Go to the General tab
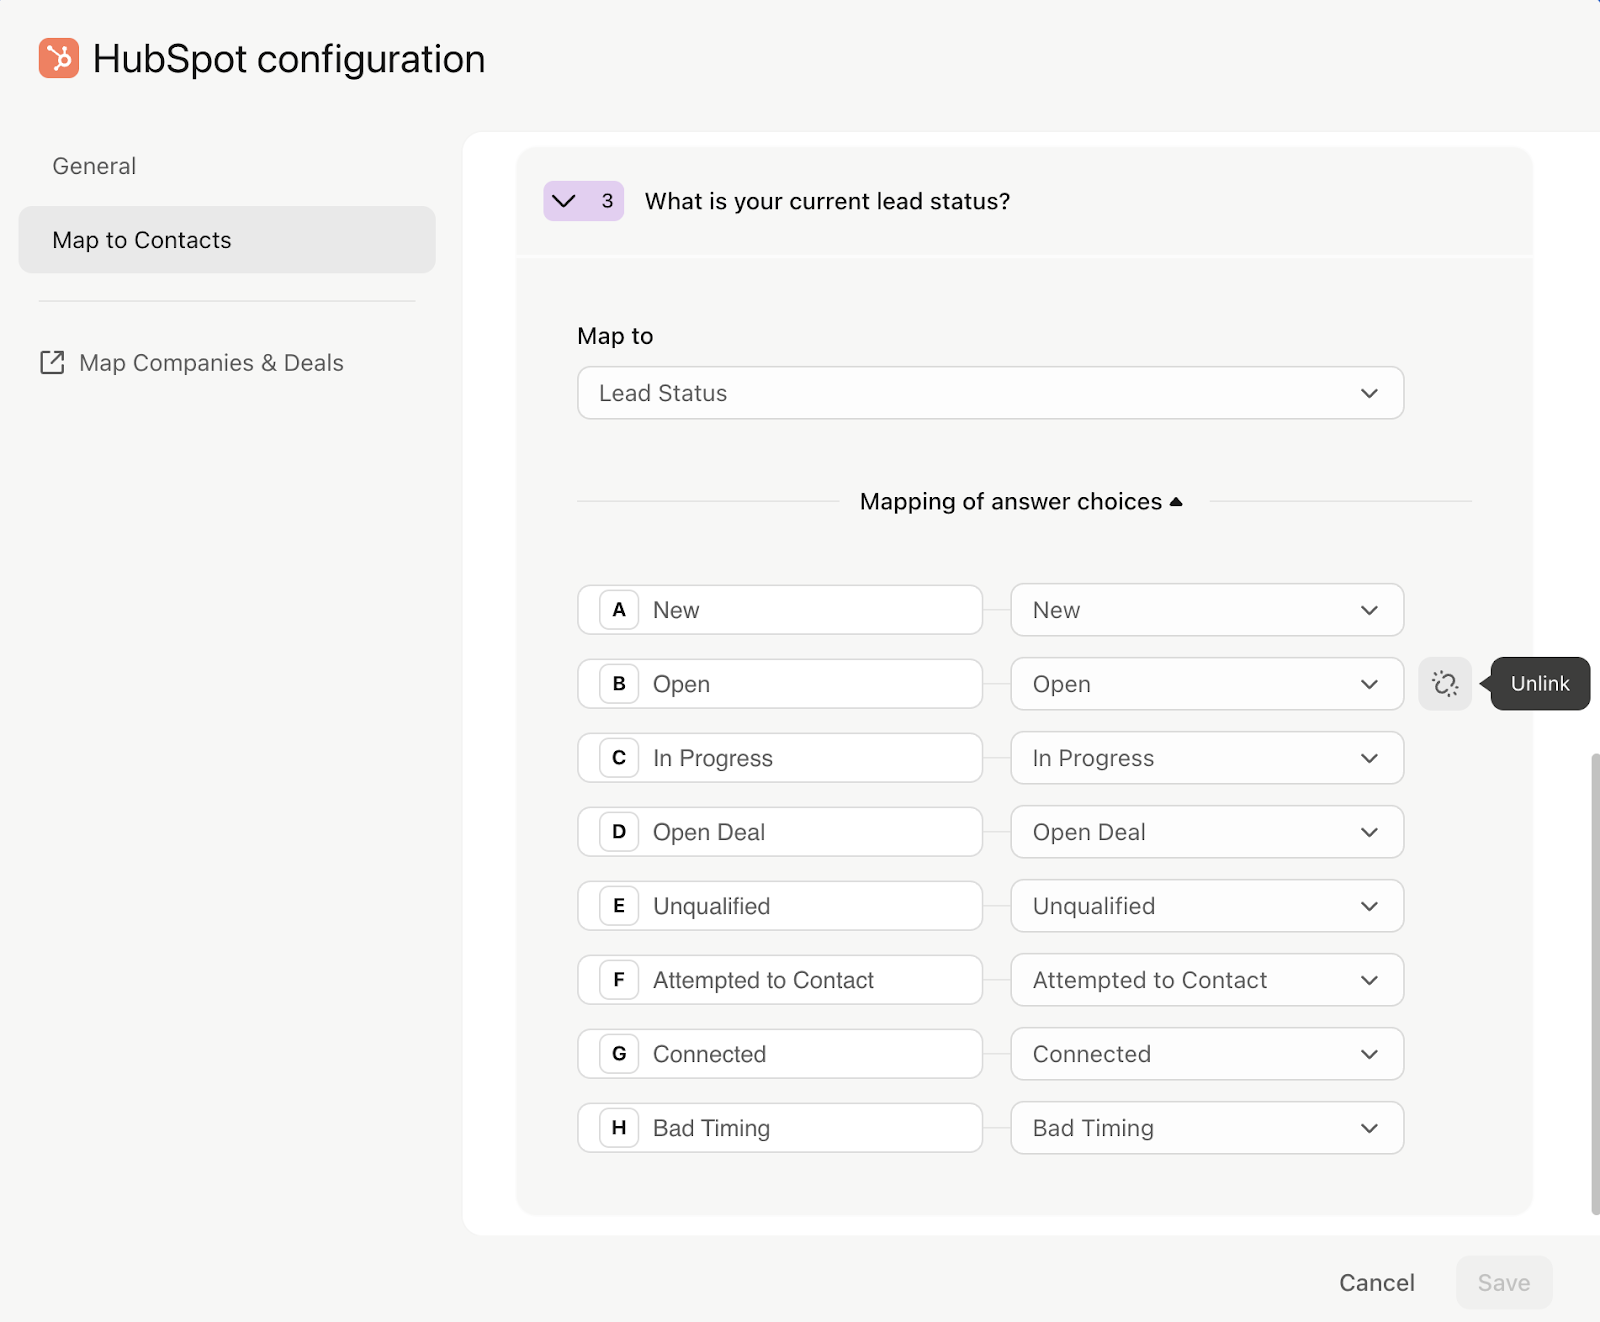Viewport: 1600px width, 1322px height. [94, 166]
